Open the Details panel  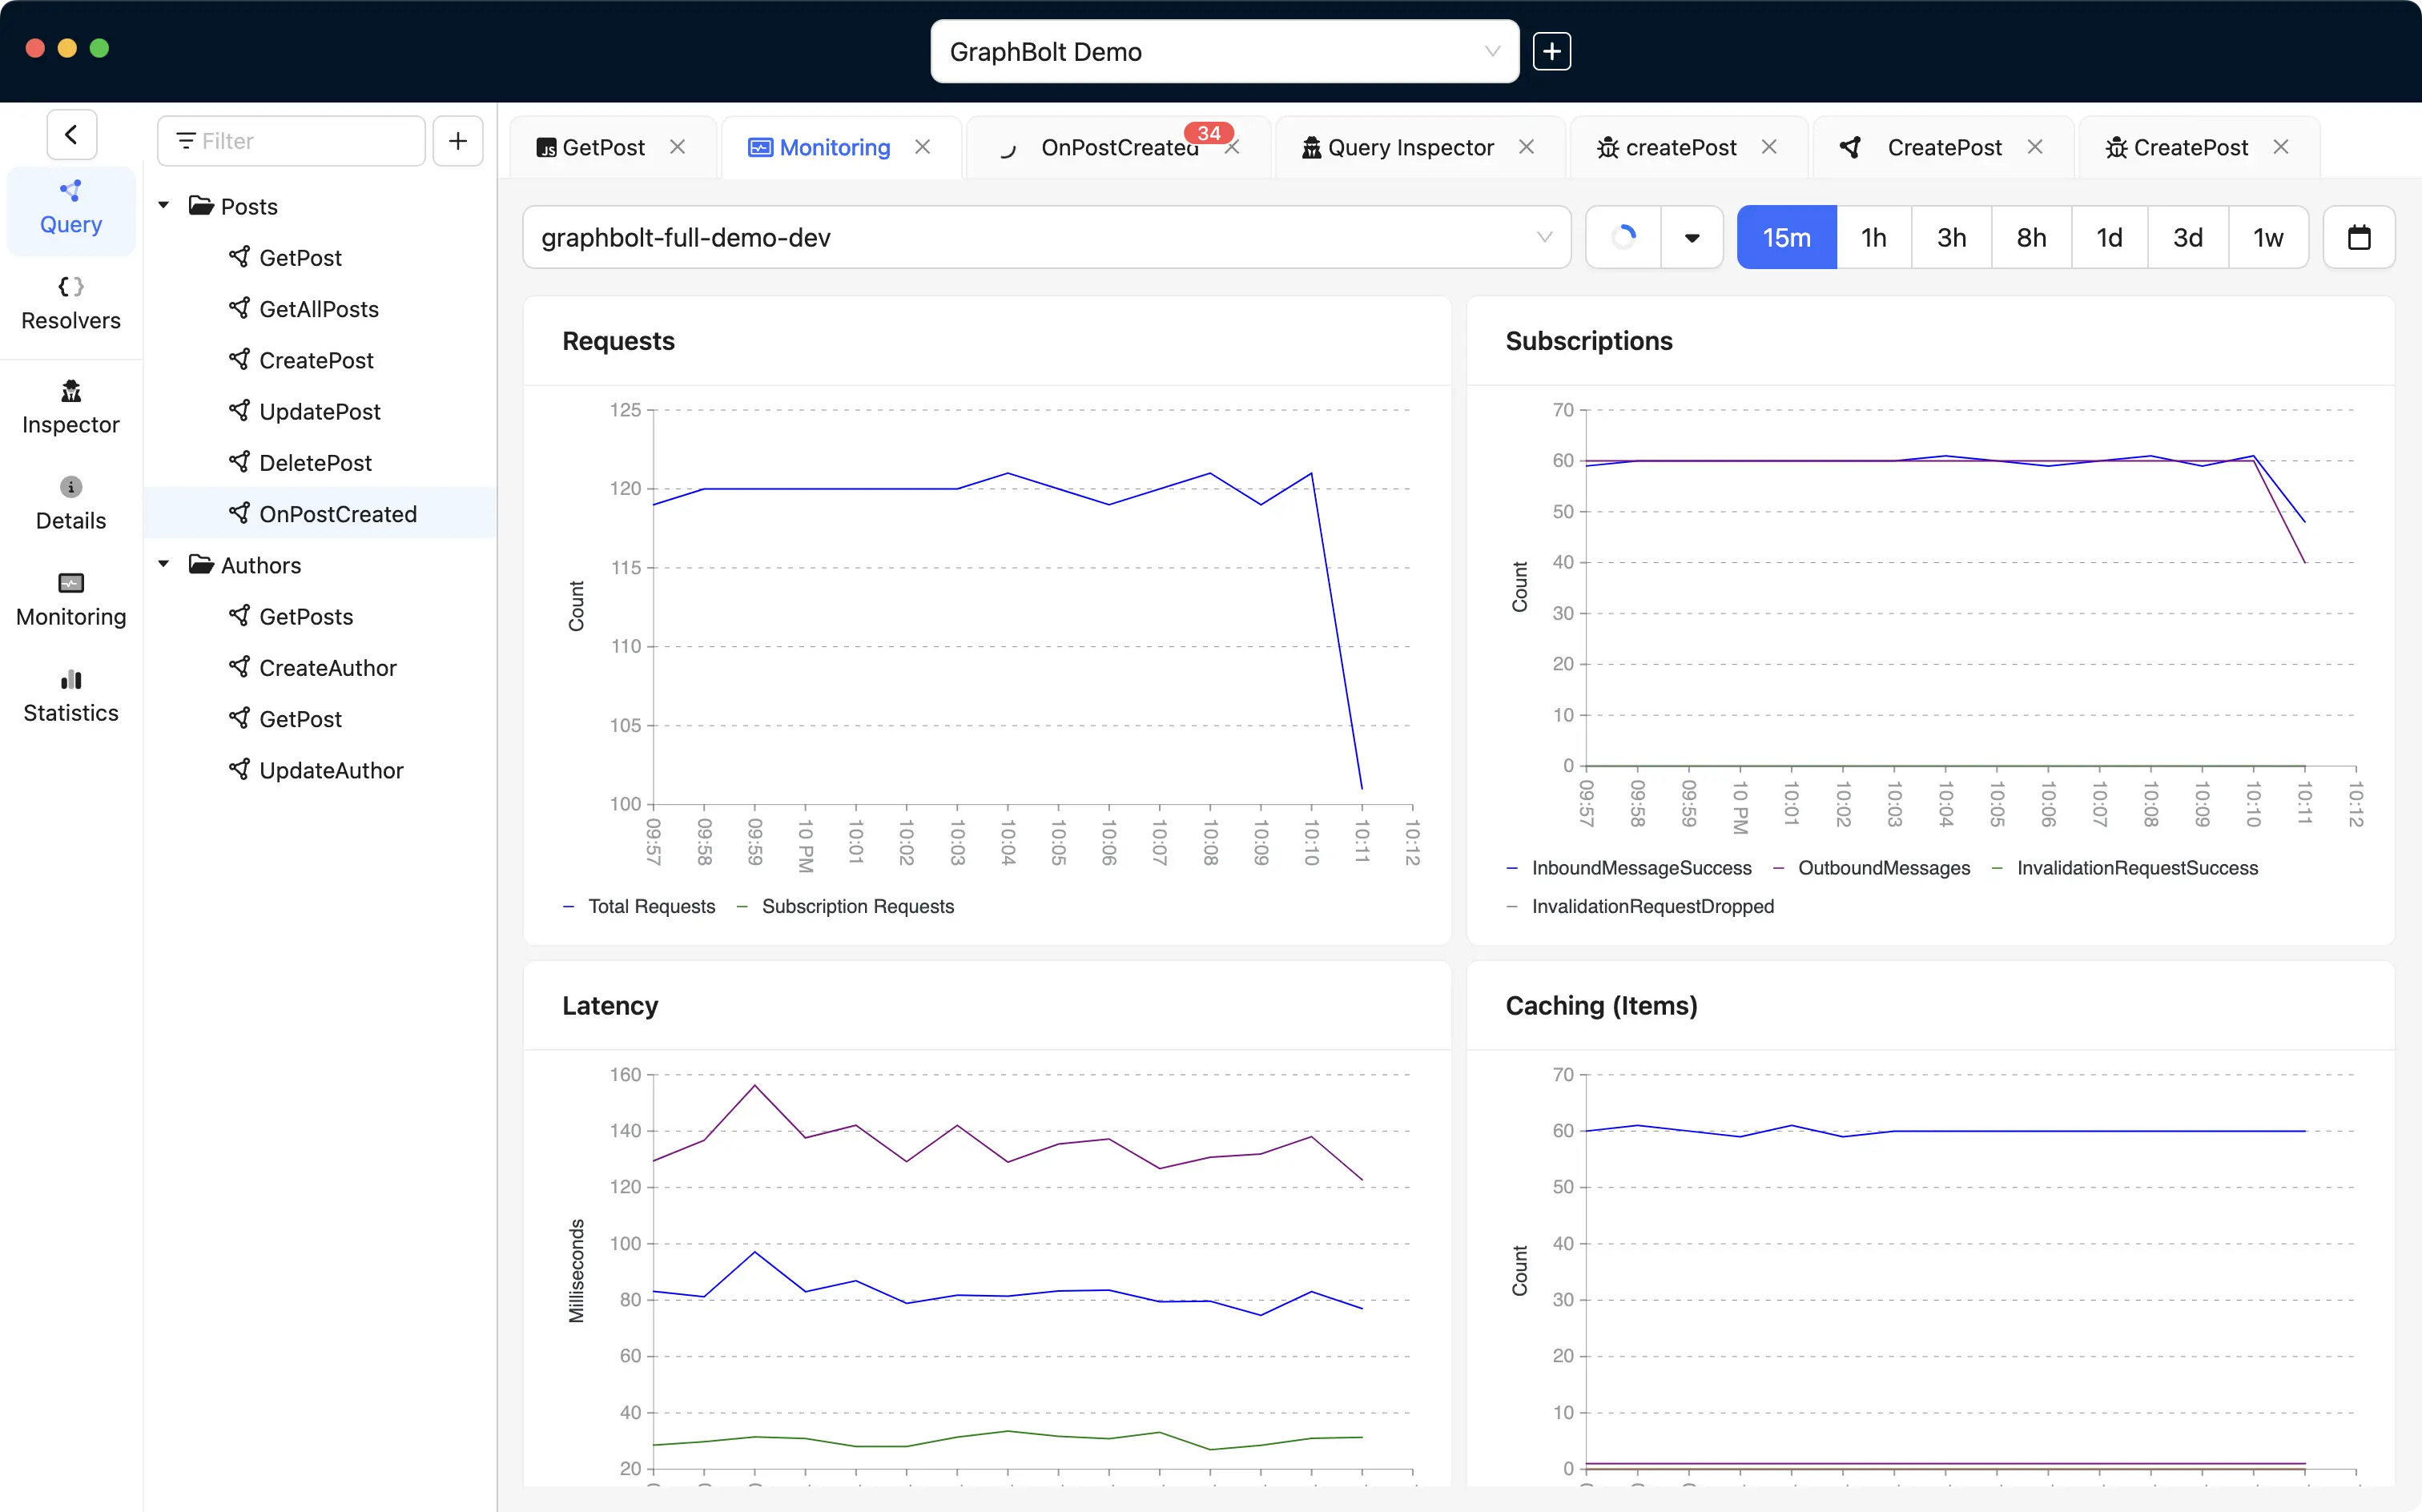[x=70, y=502]
